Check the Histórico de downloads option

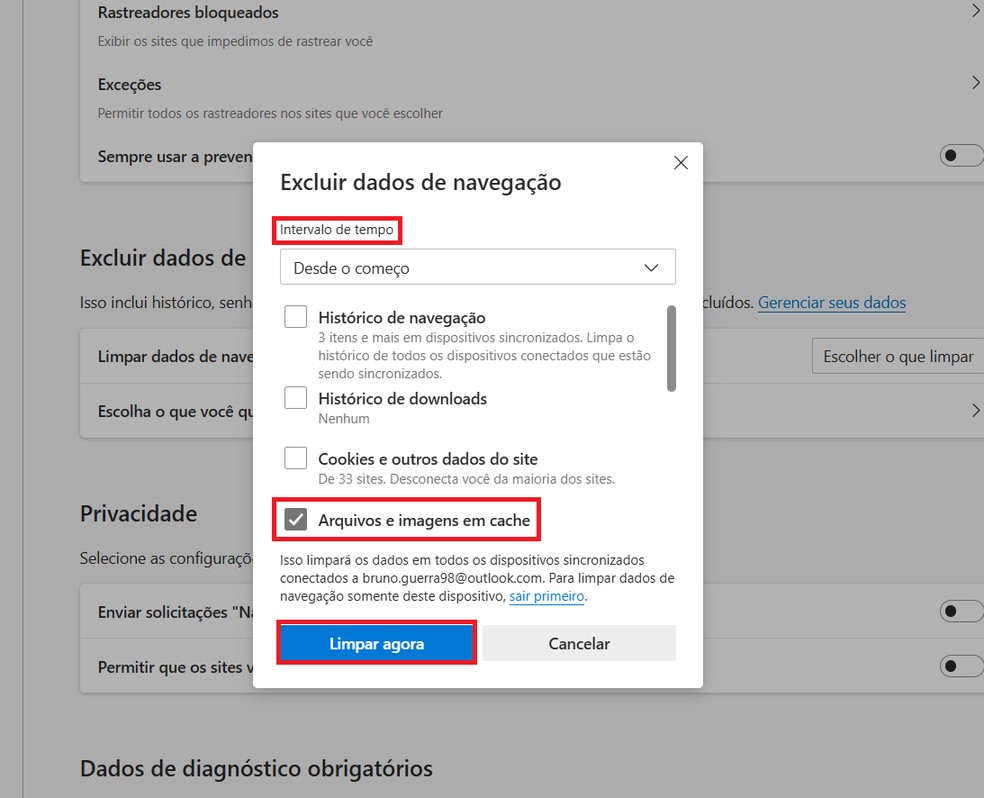295,397
